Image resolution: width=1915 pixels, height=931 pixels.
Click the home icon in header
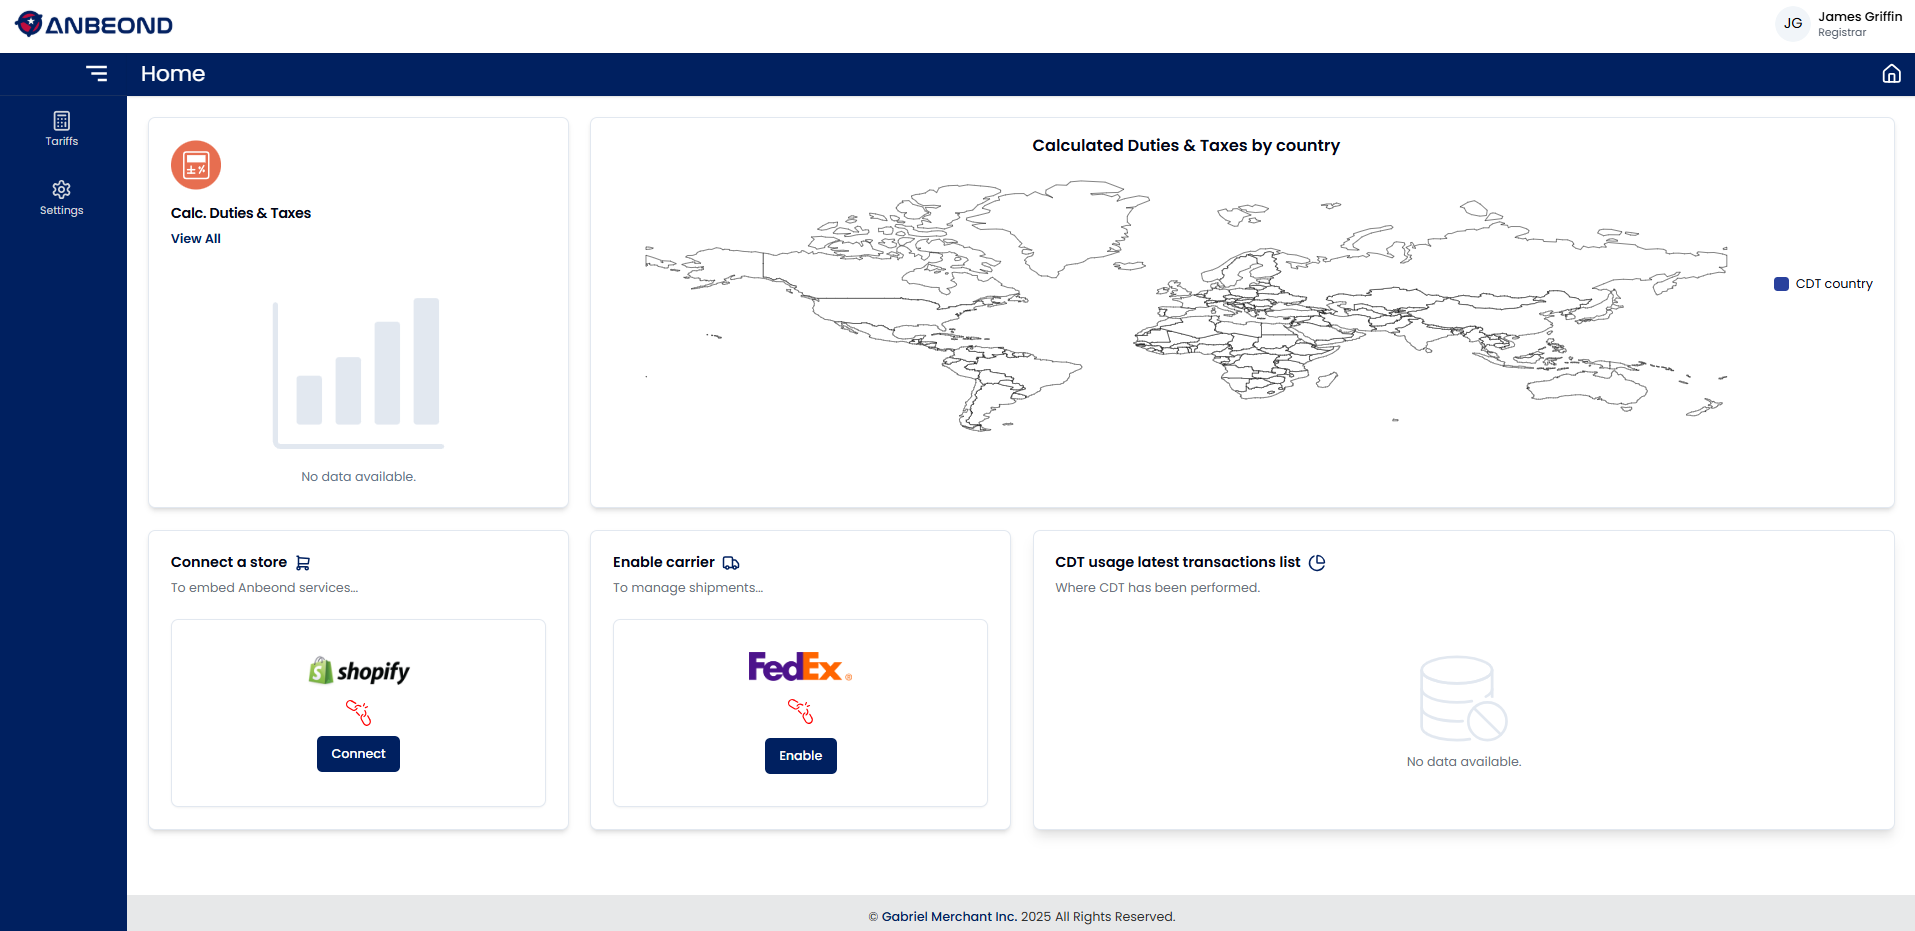point(1891,74)
